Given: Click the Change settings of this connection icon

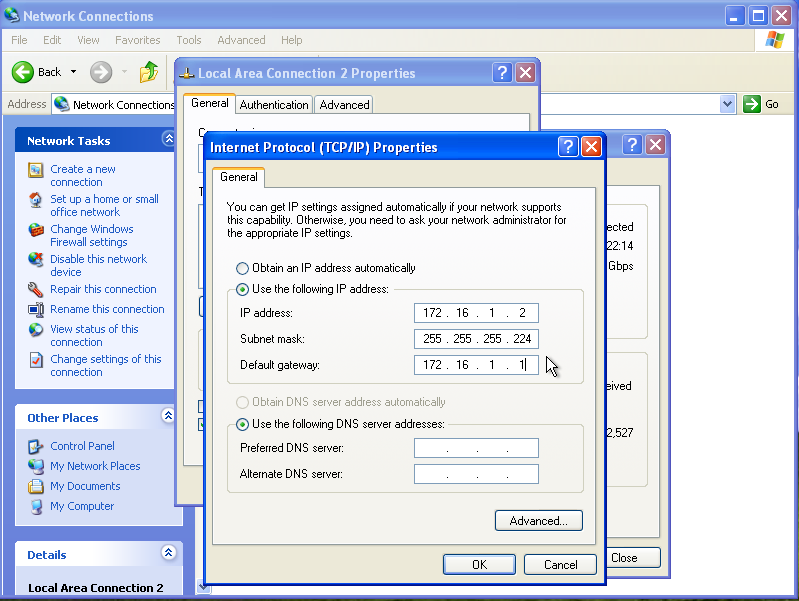Looking at the screenshot, I should coord(36,360).
